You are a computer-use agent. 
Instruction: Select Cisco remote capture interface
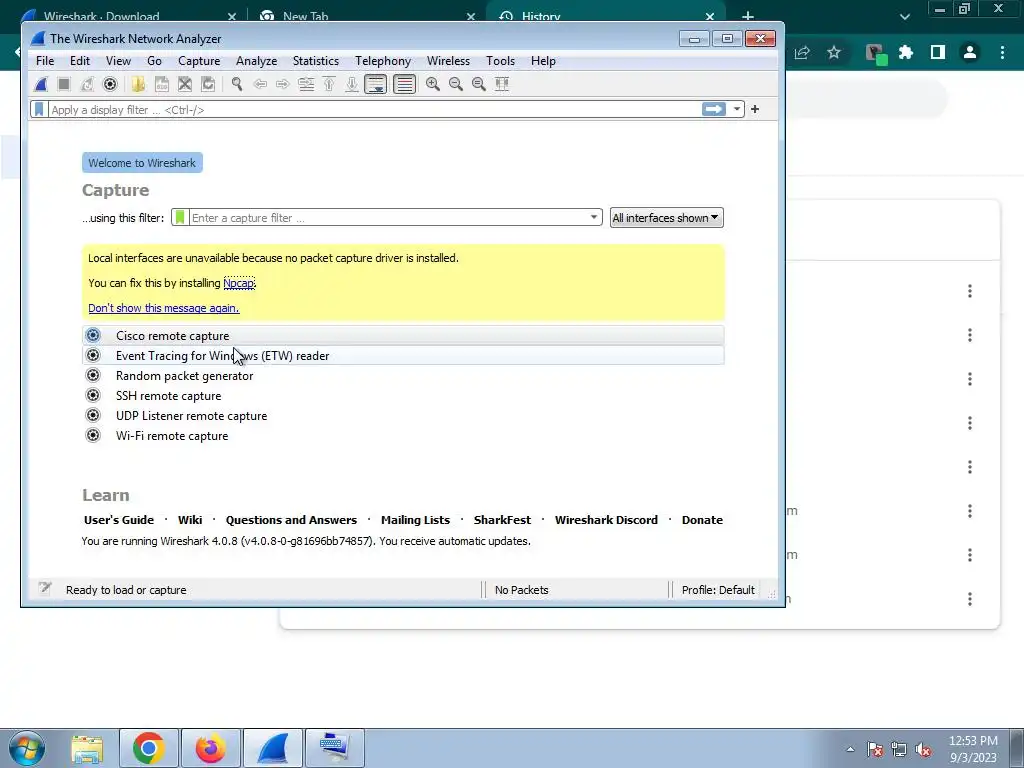pyautogui.click(x=403, y=336)
